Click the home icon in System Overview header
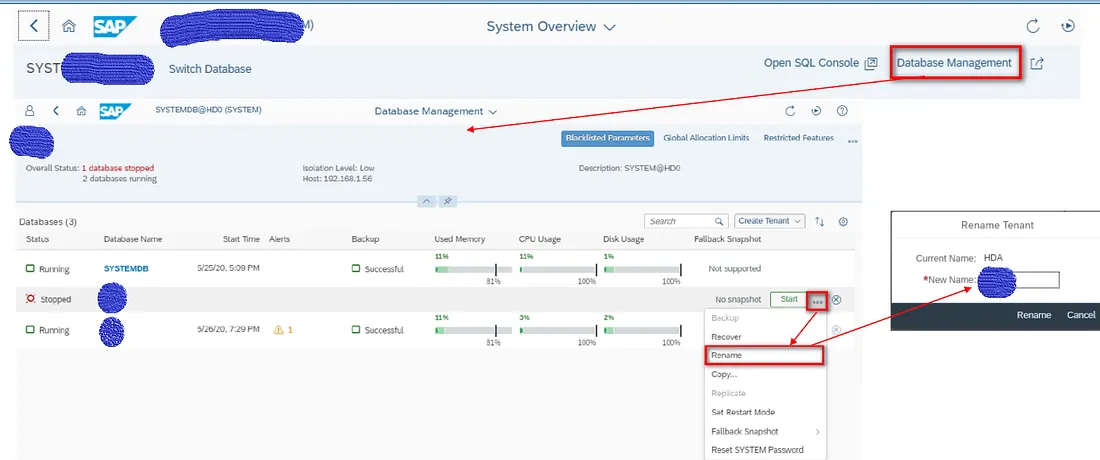Image resolution: width=1100 pixels, height=460 pixels. pos(69,27)
